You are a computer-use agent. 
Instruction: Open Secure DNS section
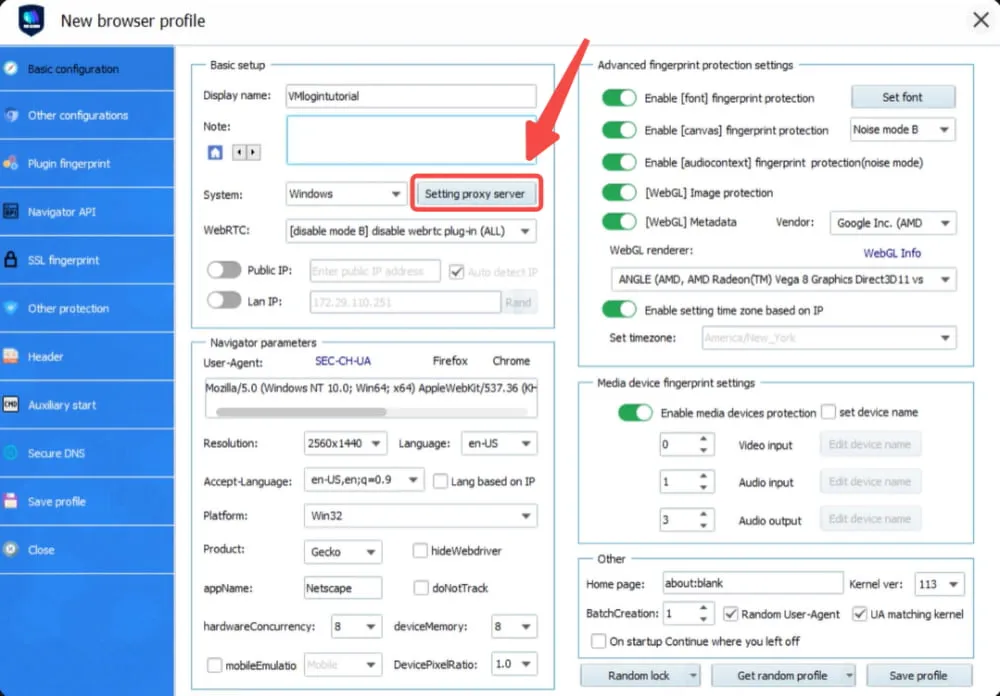pos(87,453)
